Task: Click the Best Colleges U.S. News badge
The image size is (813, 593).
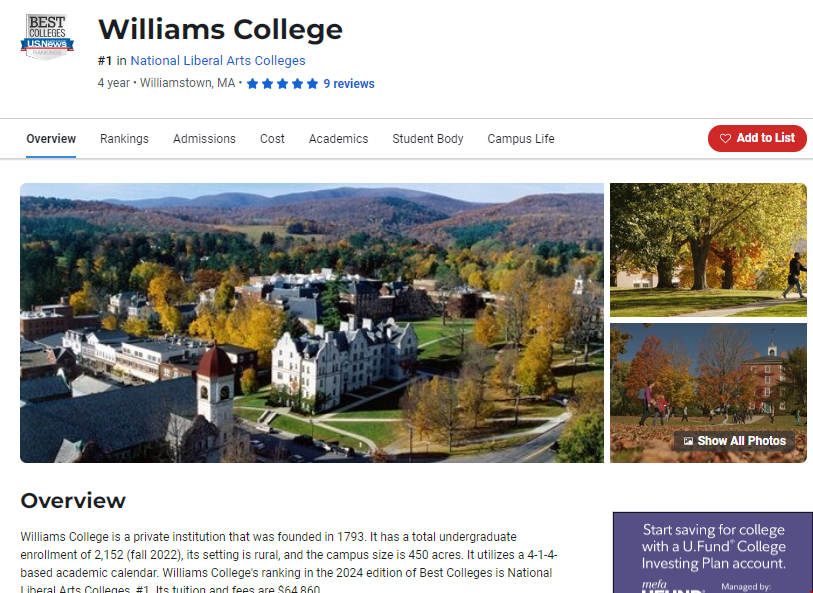Action: (47, 35)
